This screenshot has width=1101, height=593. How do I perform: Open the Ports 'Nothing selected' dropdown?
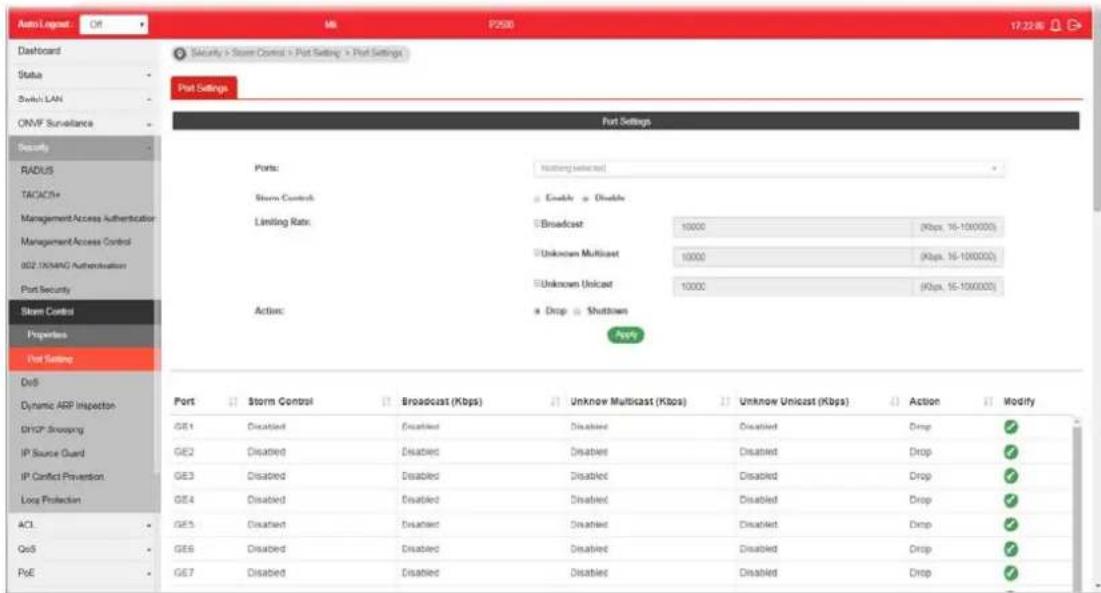768,168
